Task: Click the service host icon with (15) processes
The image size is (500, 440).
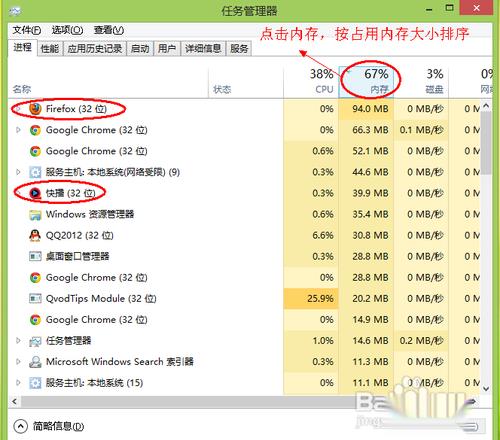Action: (x=35, y=383)
